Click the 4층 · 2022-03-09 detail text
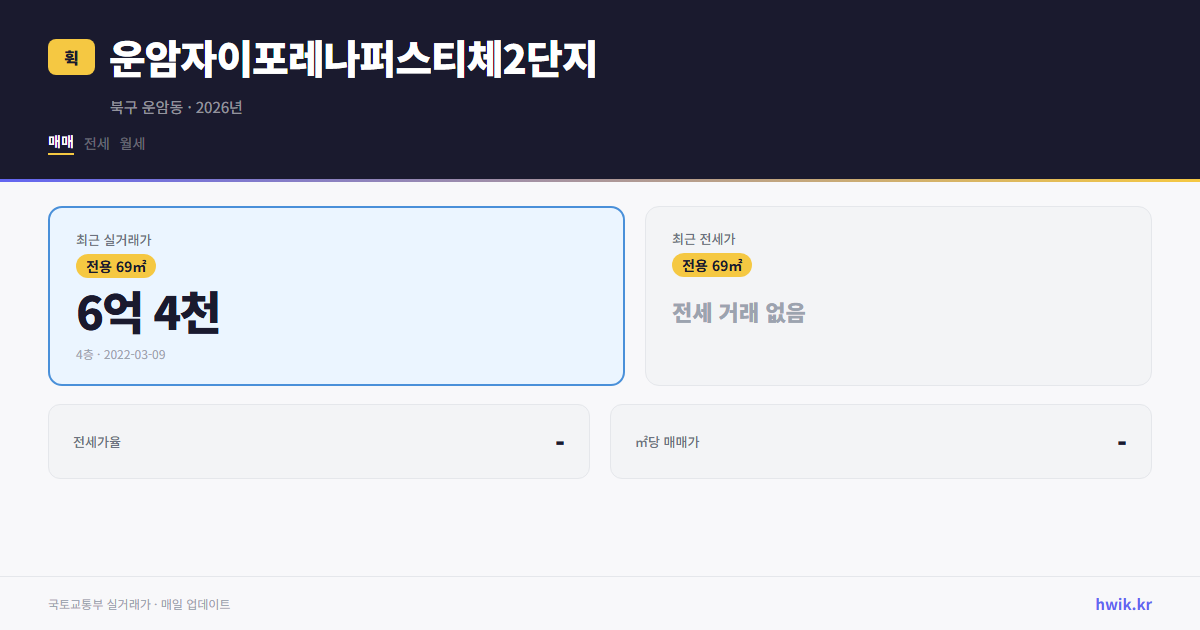Viewport: 1200px width, 630px height. coord(120,354)
